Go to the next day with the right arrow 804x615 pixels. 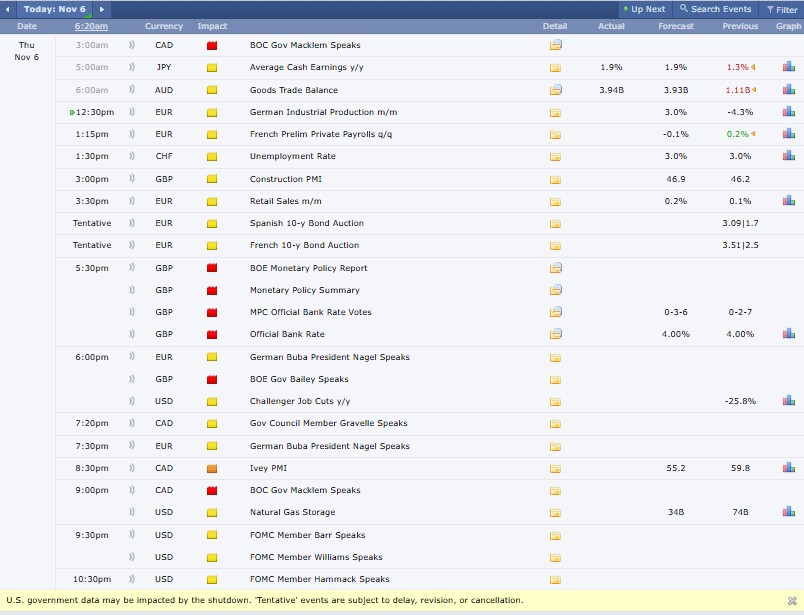pyautogui.click(x=101, y=9)
